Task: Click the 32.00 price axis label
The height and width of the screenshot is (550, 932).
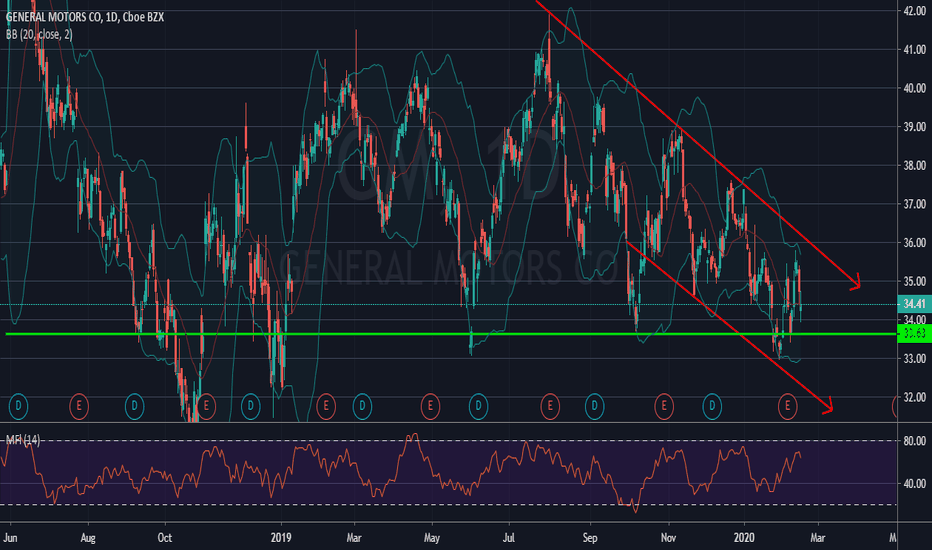Action: [x=914, y=397]
